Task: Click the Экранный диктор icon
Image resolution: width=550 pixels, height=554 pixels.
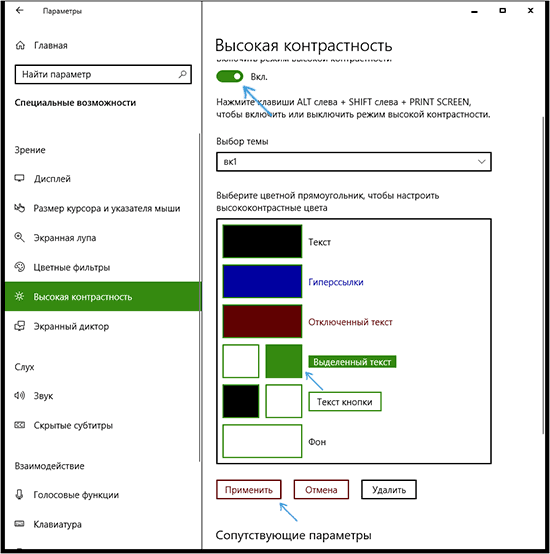Action: 19,326
